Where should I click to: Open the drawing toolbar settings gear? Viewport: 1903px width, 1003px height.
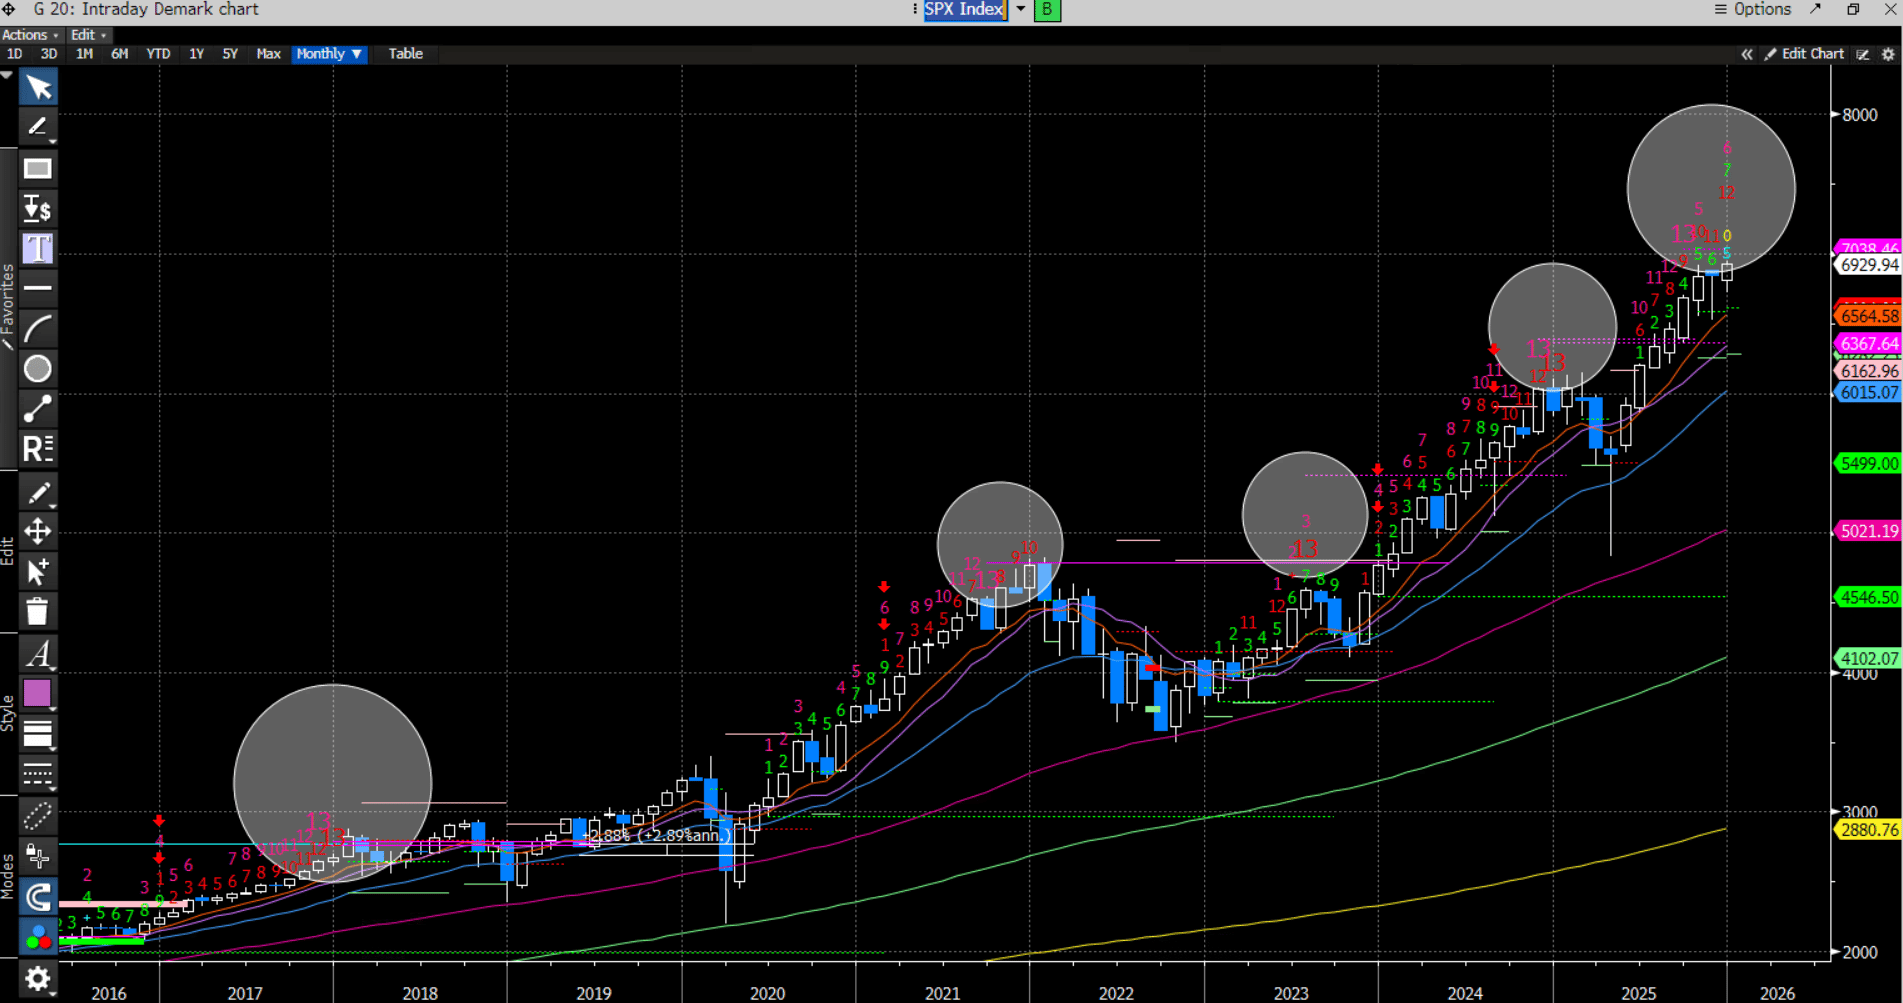(38, 979)
